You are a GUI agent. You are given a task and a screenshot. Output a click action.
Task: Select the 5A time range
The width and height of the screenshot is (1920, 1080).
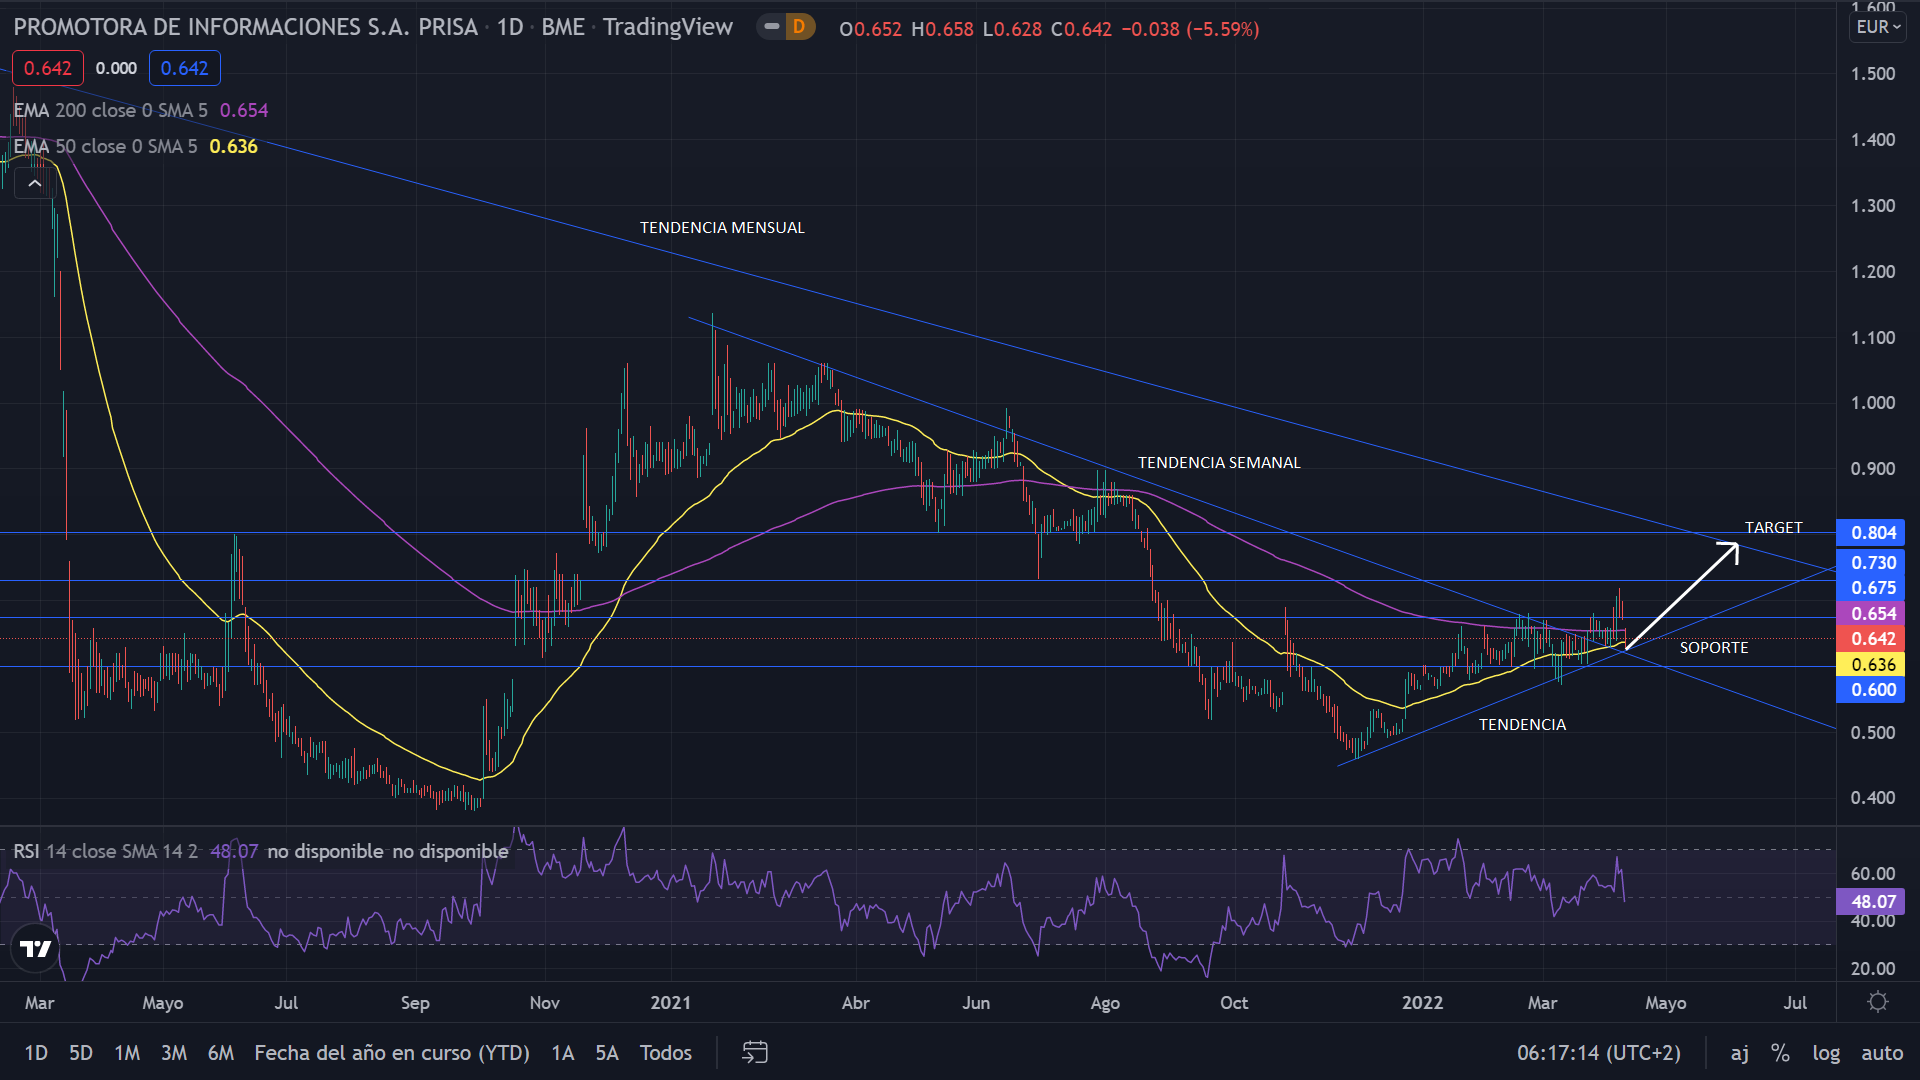tap(606, 1052)
